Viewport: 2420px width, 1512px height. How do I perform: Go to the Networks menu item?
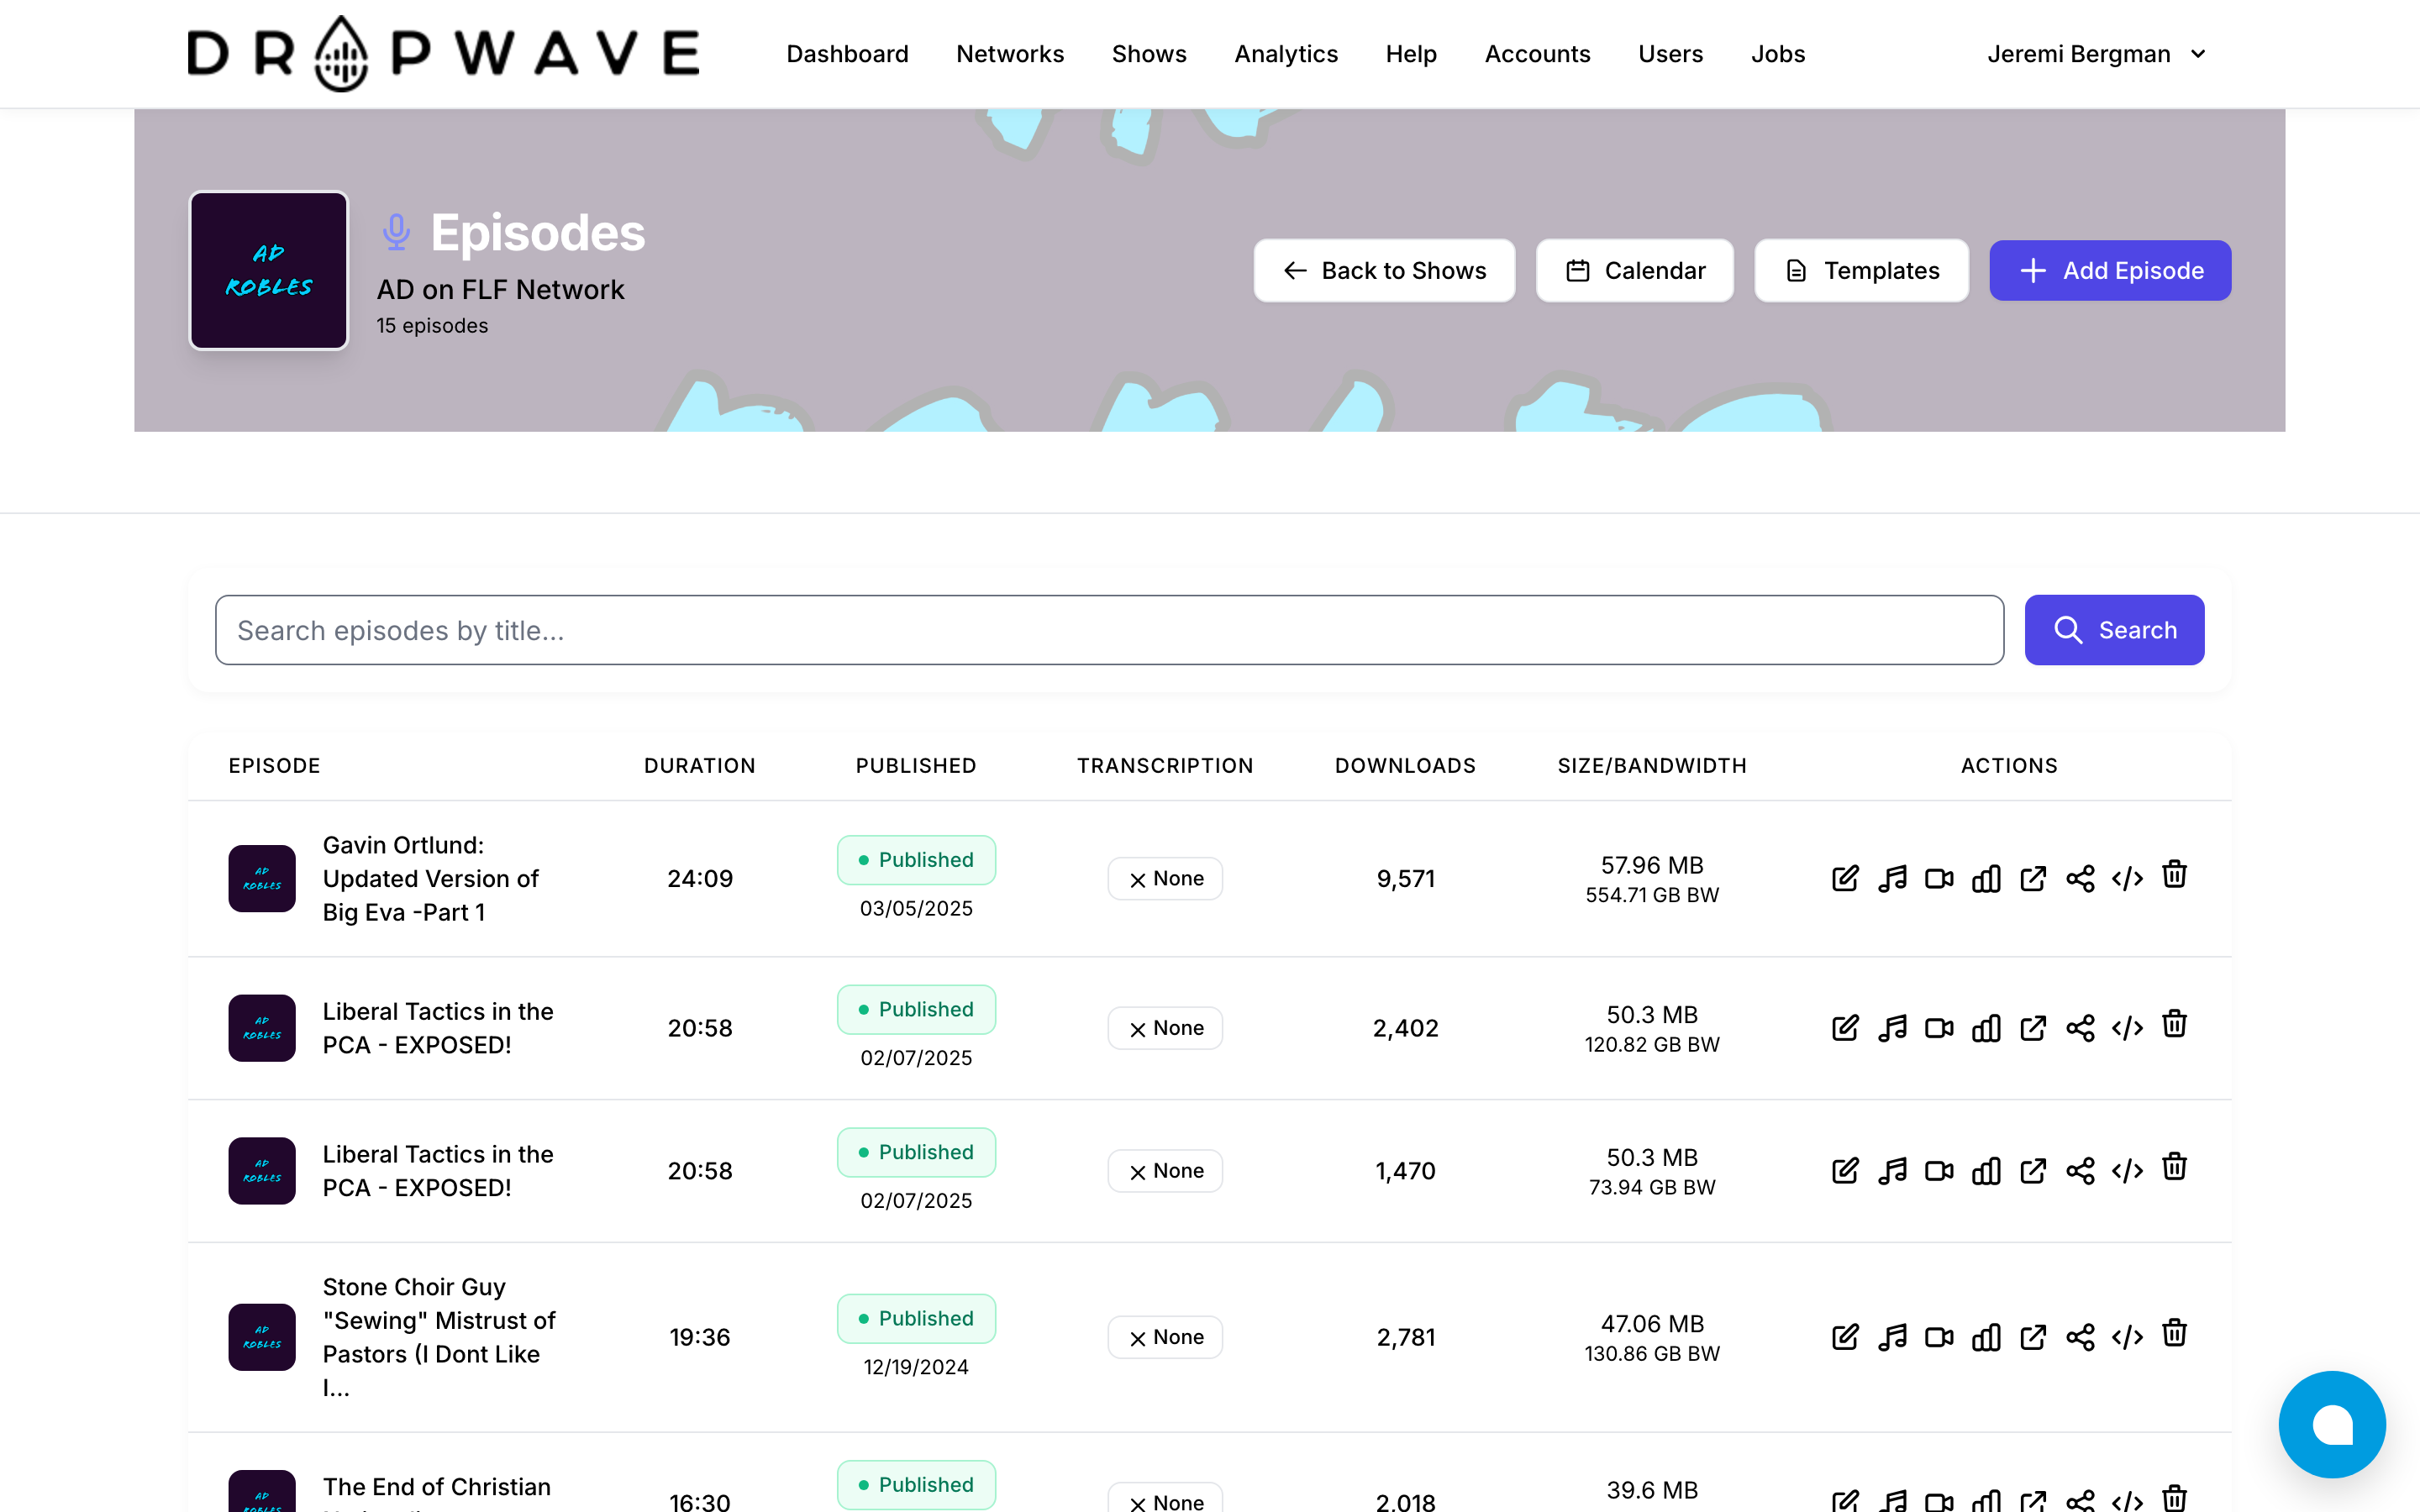click(1009, 54)
